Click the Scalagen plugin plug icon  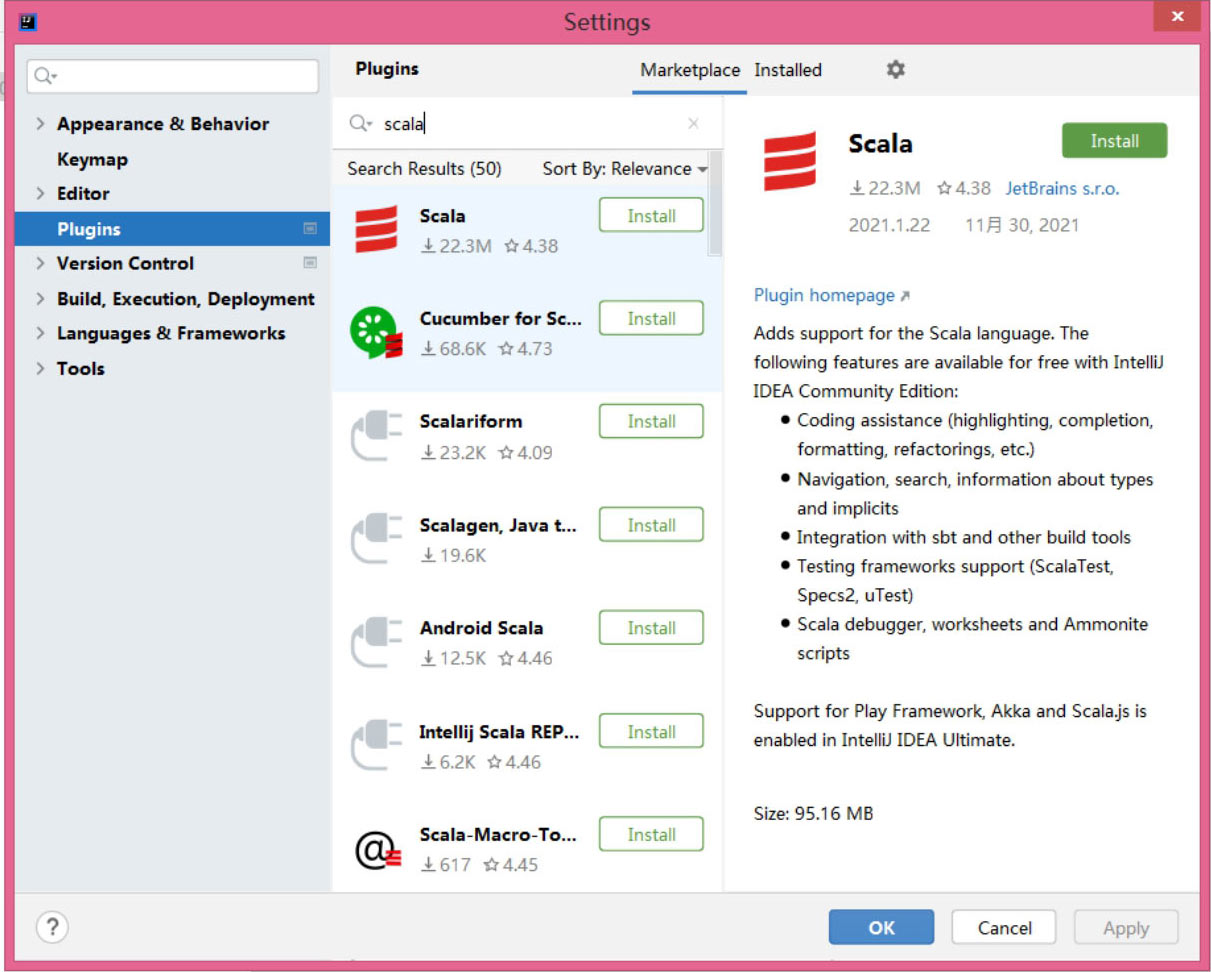pyautogui.click(x=376, y=539)
